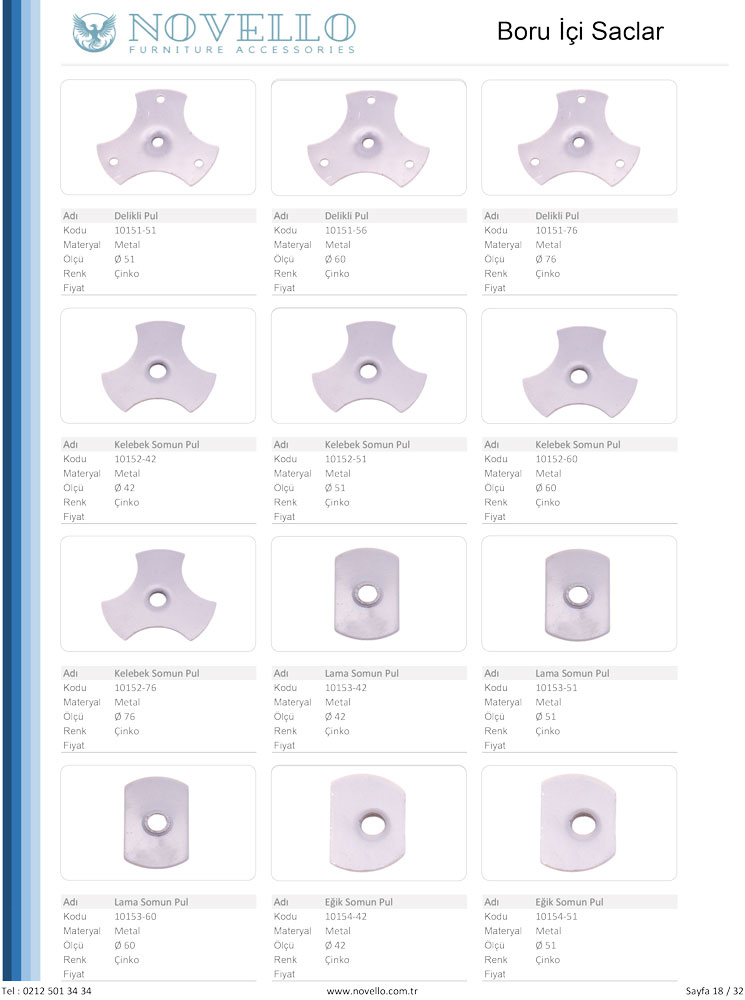Click the Lama Somun Pul 10153-60 image
The width and height of the screenshot is (745, 1000).
[x=158, y=822]
